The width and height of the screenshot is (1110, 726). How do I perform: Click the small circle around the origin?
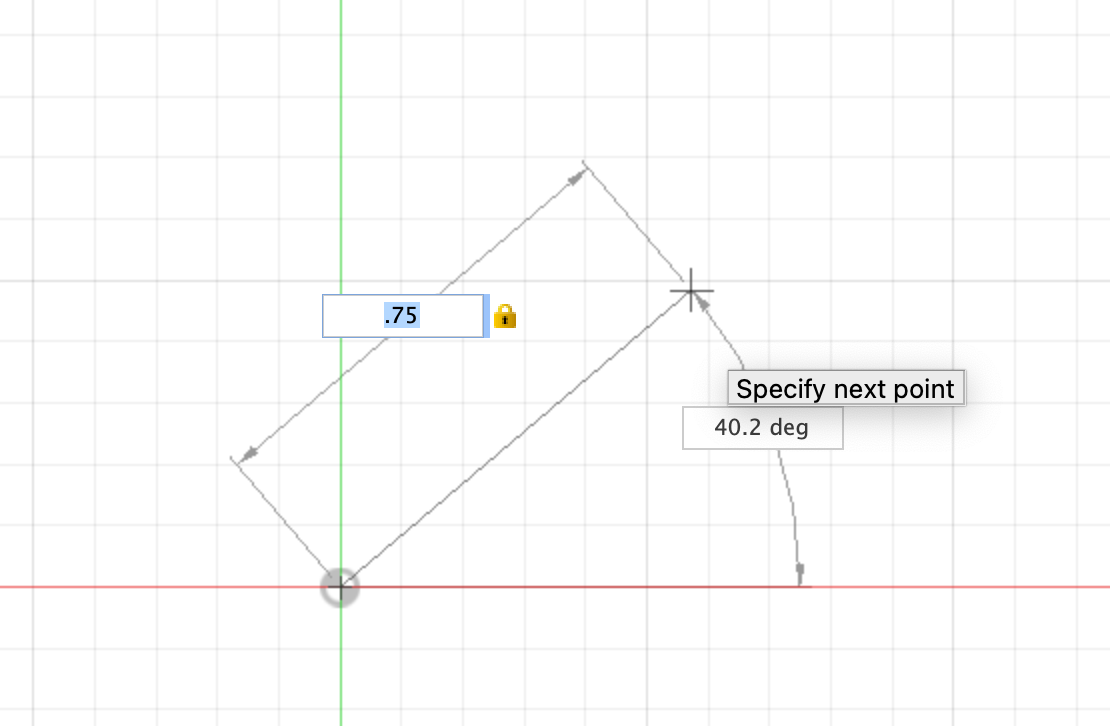pyautogui.click(x=340, y=588)
